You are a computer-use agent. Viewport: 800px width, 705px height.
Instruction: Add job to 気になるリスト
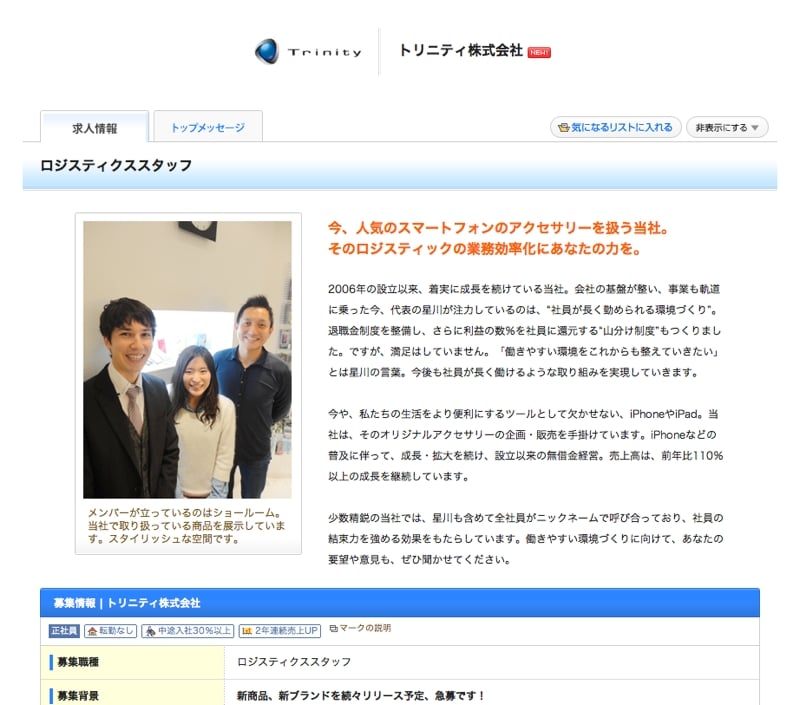pos(616,128)
